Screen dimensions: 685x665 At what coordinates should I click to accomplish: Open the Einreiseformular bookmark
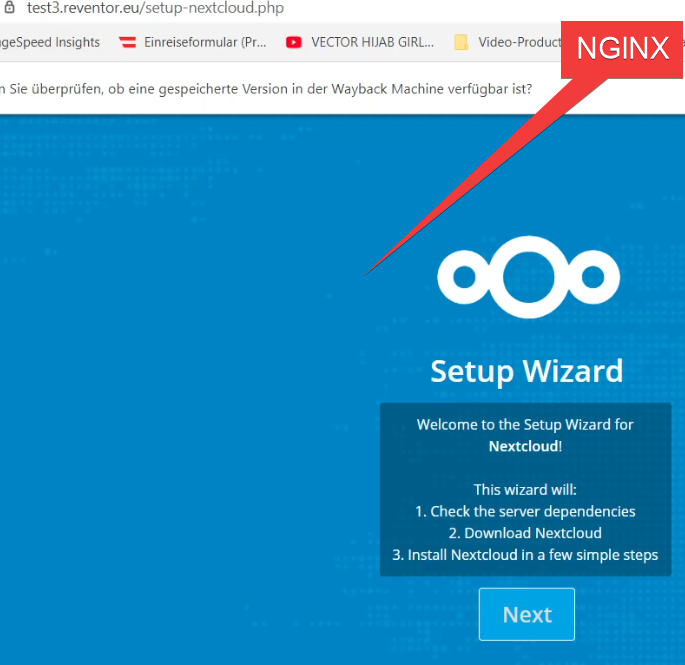[x=193, y=42]
